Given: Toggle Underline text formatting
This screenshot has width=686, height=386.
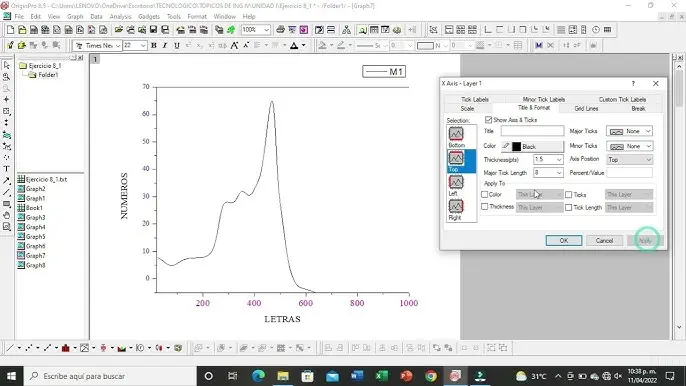Looking at the screenshot, I should (x=177, y=46).
